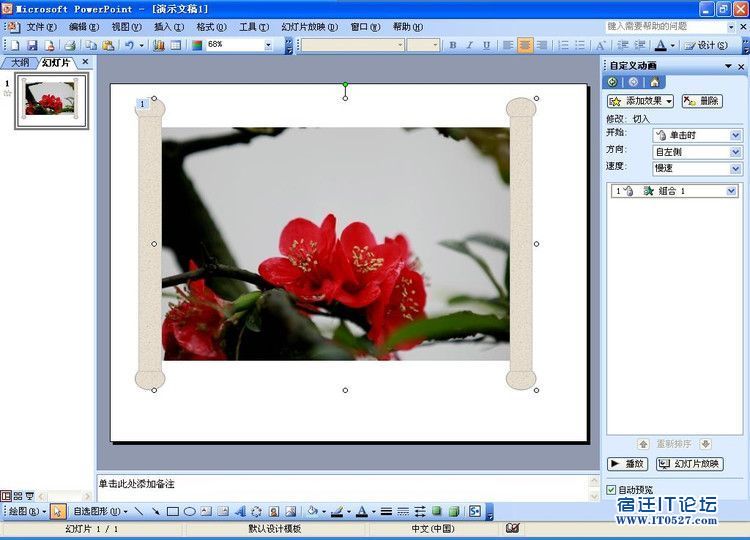Select the Oval drawing tool
Image resolution: width=750 pixels, height=540 pixels.
click(x=189, y=511)
